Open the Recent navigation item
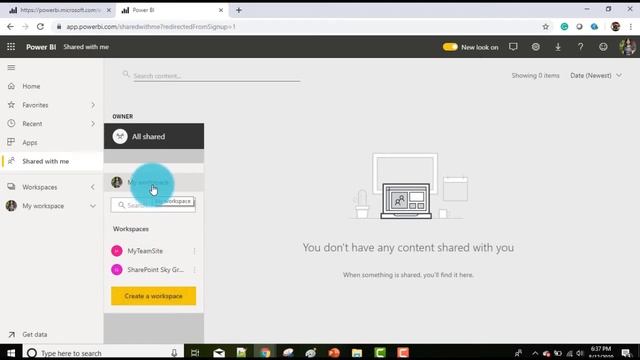 [32, 124]
